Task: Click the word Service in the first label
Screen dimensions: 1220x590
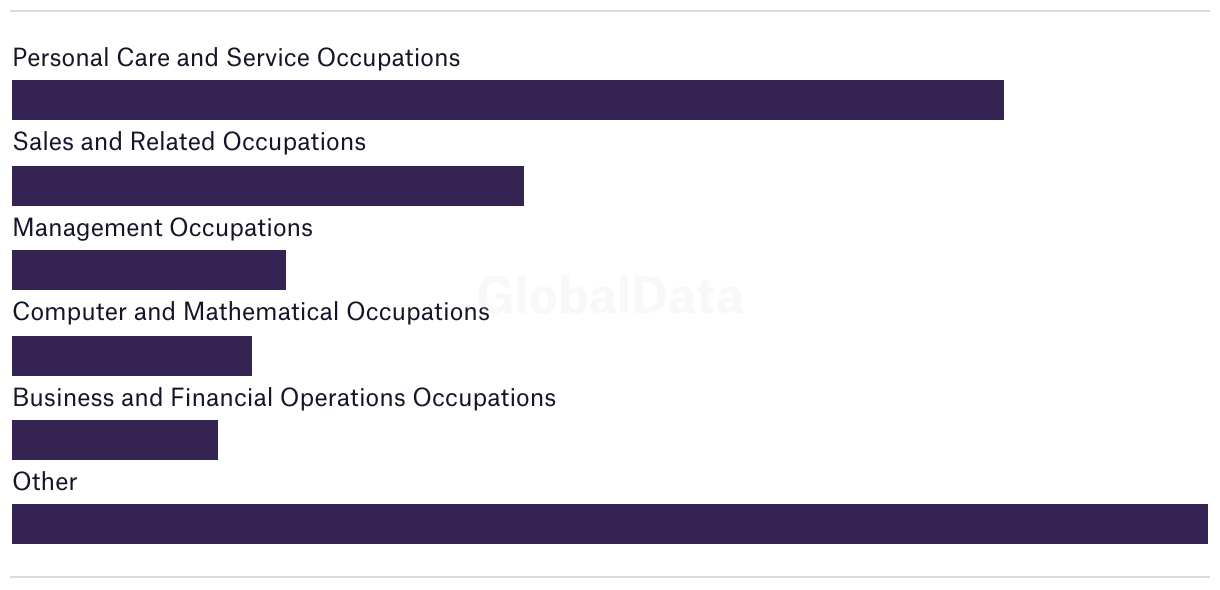Action: [268, 58]
